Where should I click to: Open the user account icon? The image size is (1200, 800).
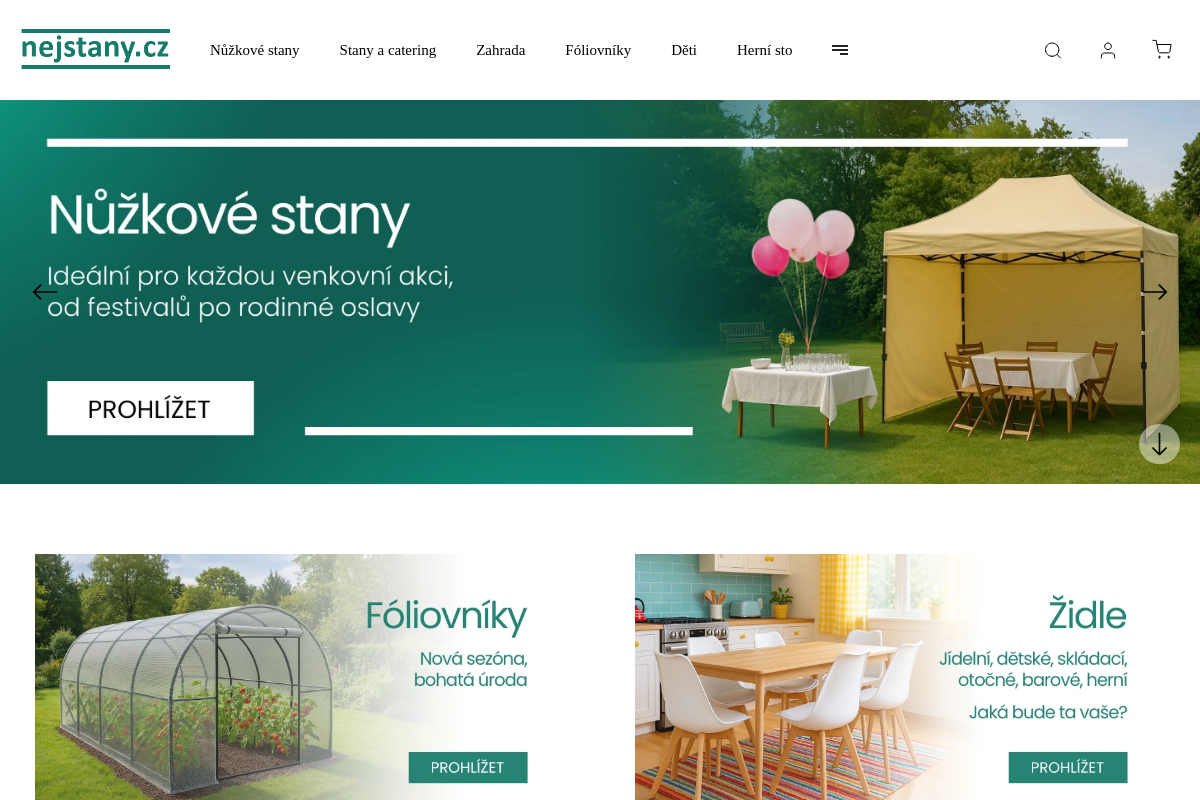tap(1107, 50)
